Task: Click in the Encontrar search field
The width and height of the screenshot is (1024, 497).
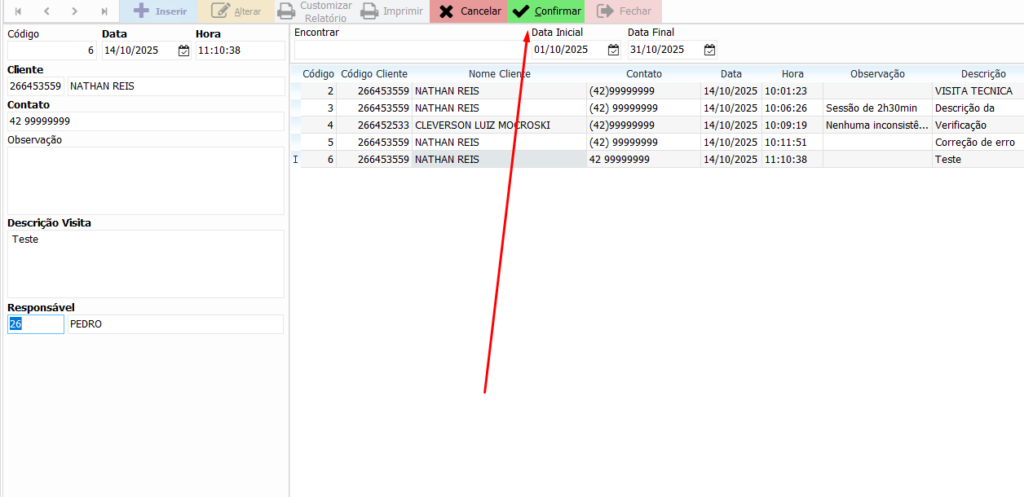Action: tap(408, 50)
